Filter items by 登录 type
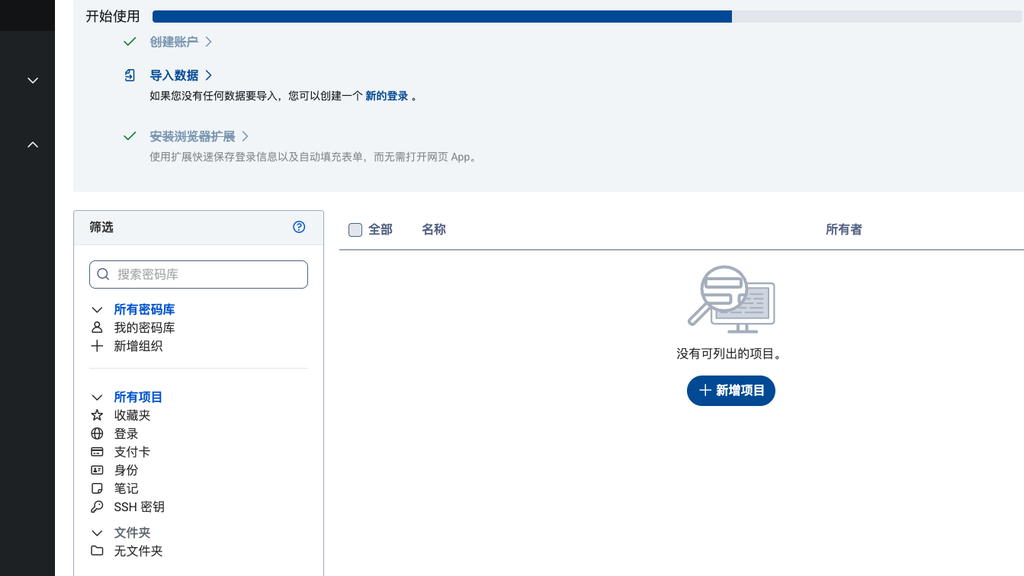 coord(126,434)
